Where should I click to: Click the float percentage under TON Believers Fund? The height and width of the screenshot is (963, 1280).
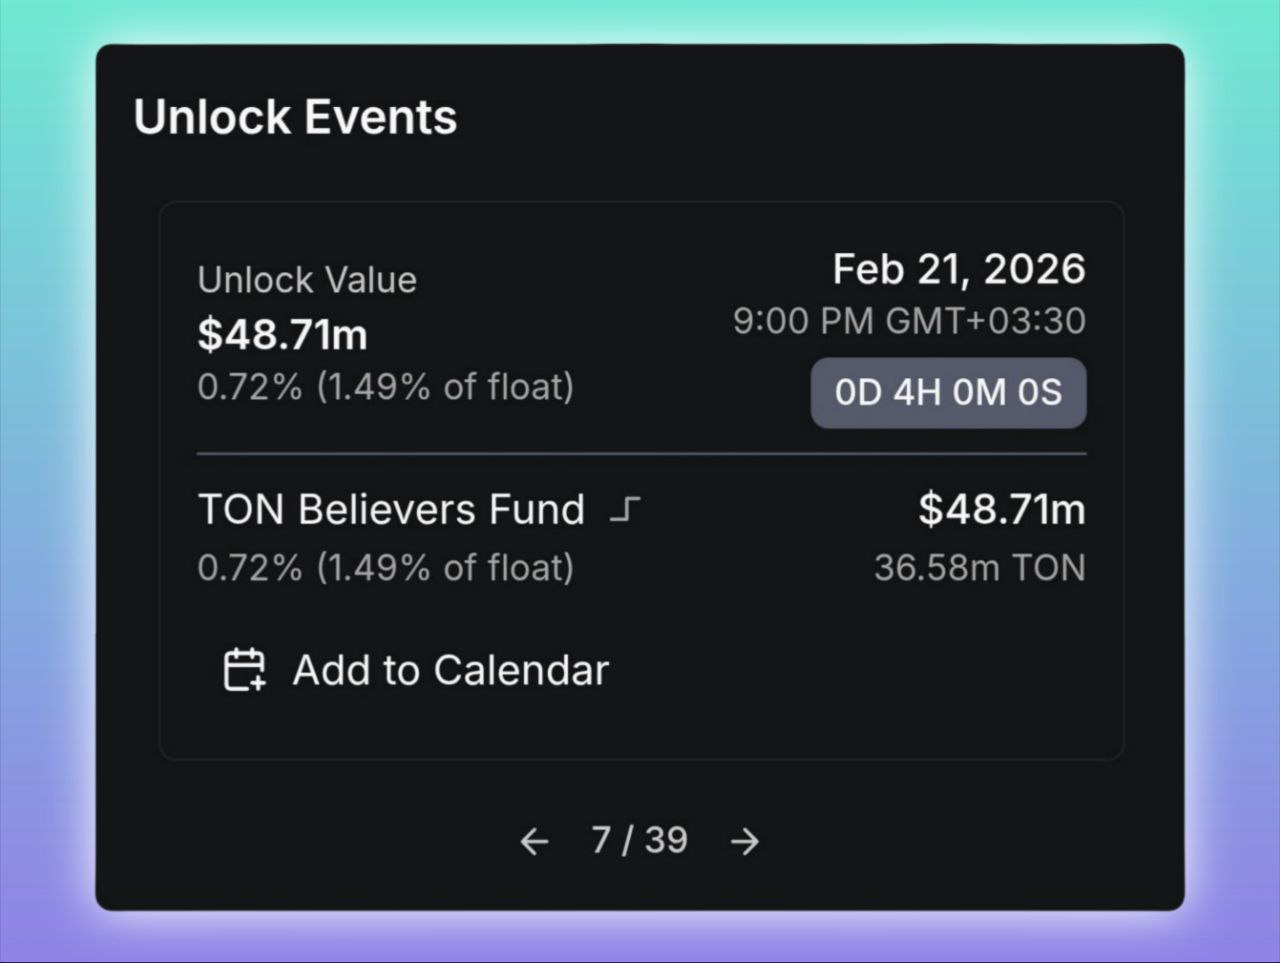point(385,568)
